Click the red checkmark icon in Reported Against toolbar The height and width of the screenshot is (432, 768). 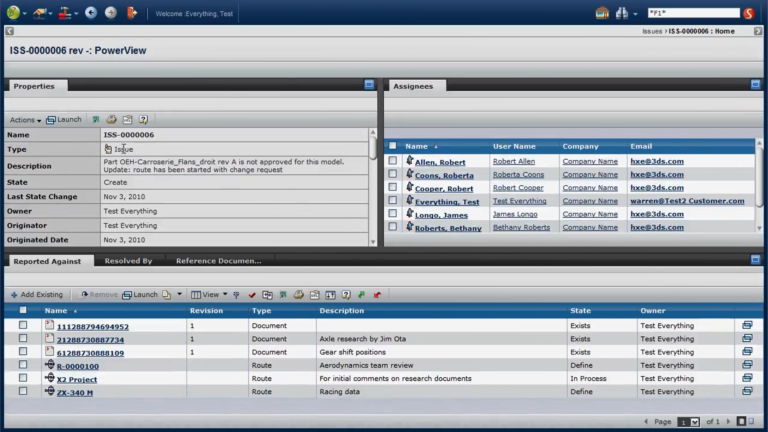point(252,295)
